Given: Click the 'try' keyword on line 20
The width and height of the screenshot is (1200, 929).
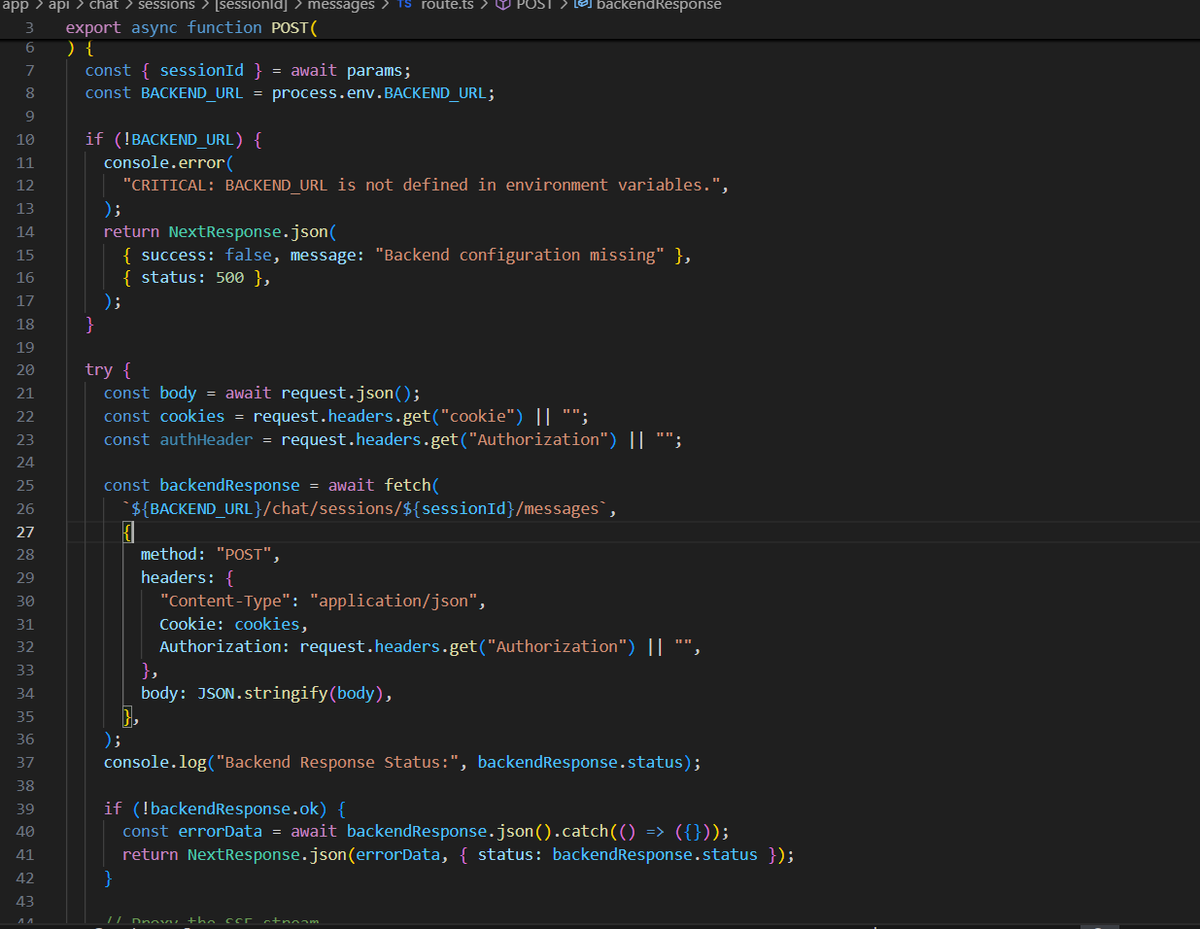Looking at the screenshot, I should 99,370.
